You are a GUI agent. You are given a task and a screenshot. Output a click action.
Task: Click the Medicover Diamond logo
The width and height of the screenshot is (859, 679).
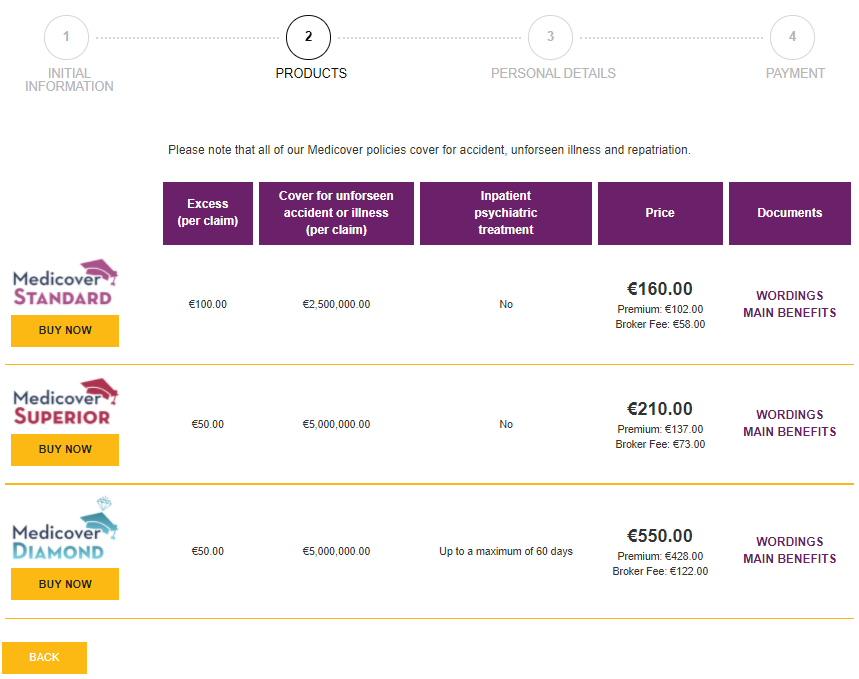tap(65, 530)
